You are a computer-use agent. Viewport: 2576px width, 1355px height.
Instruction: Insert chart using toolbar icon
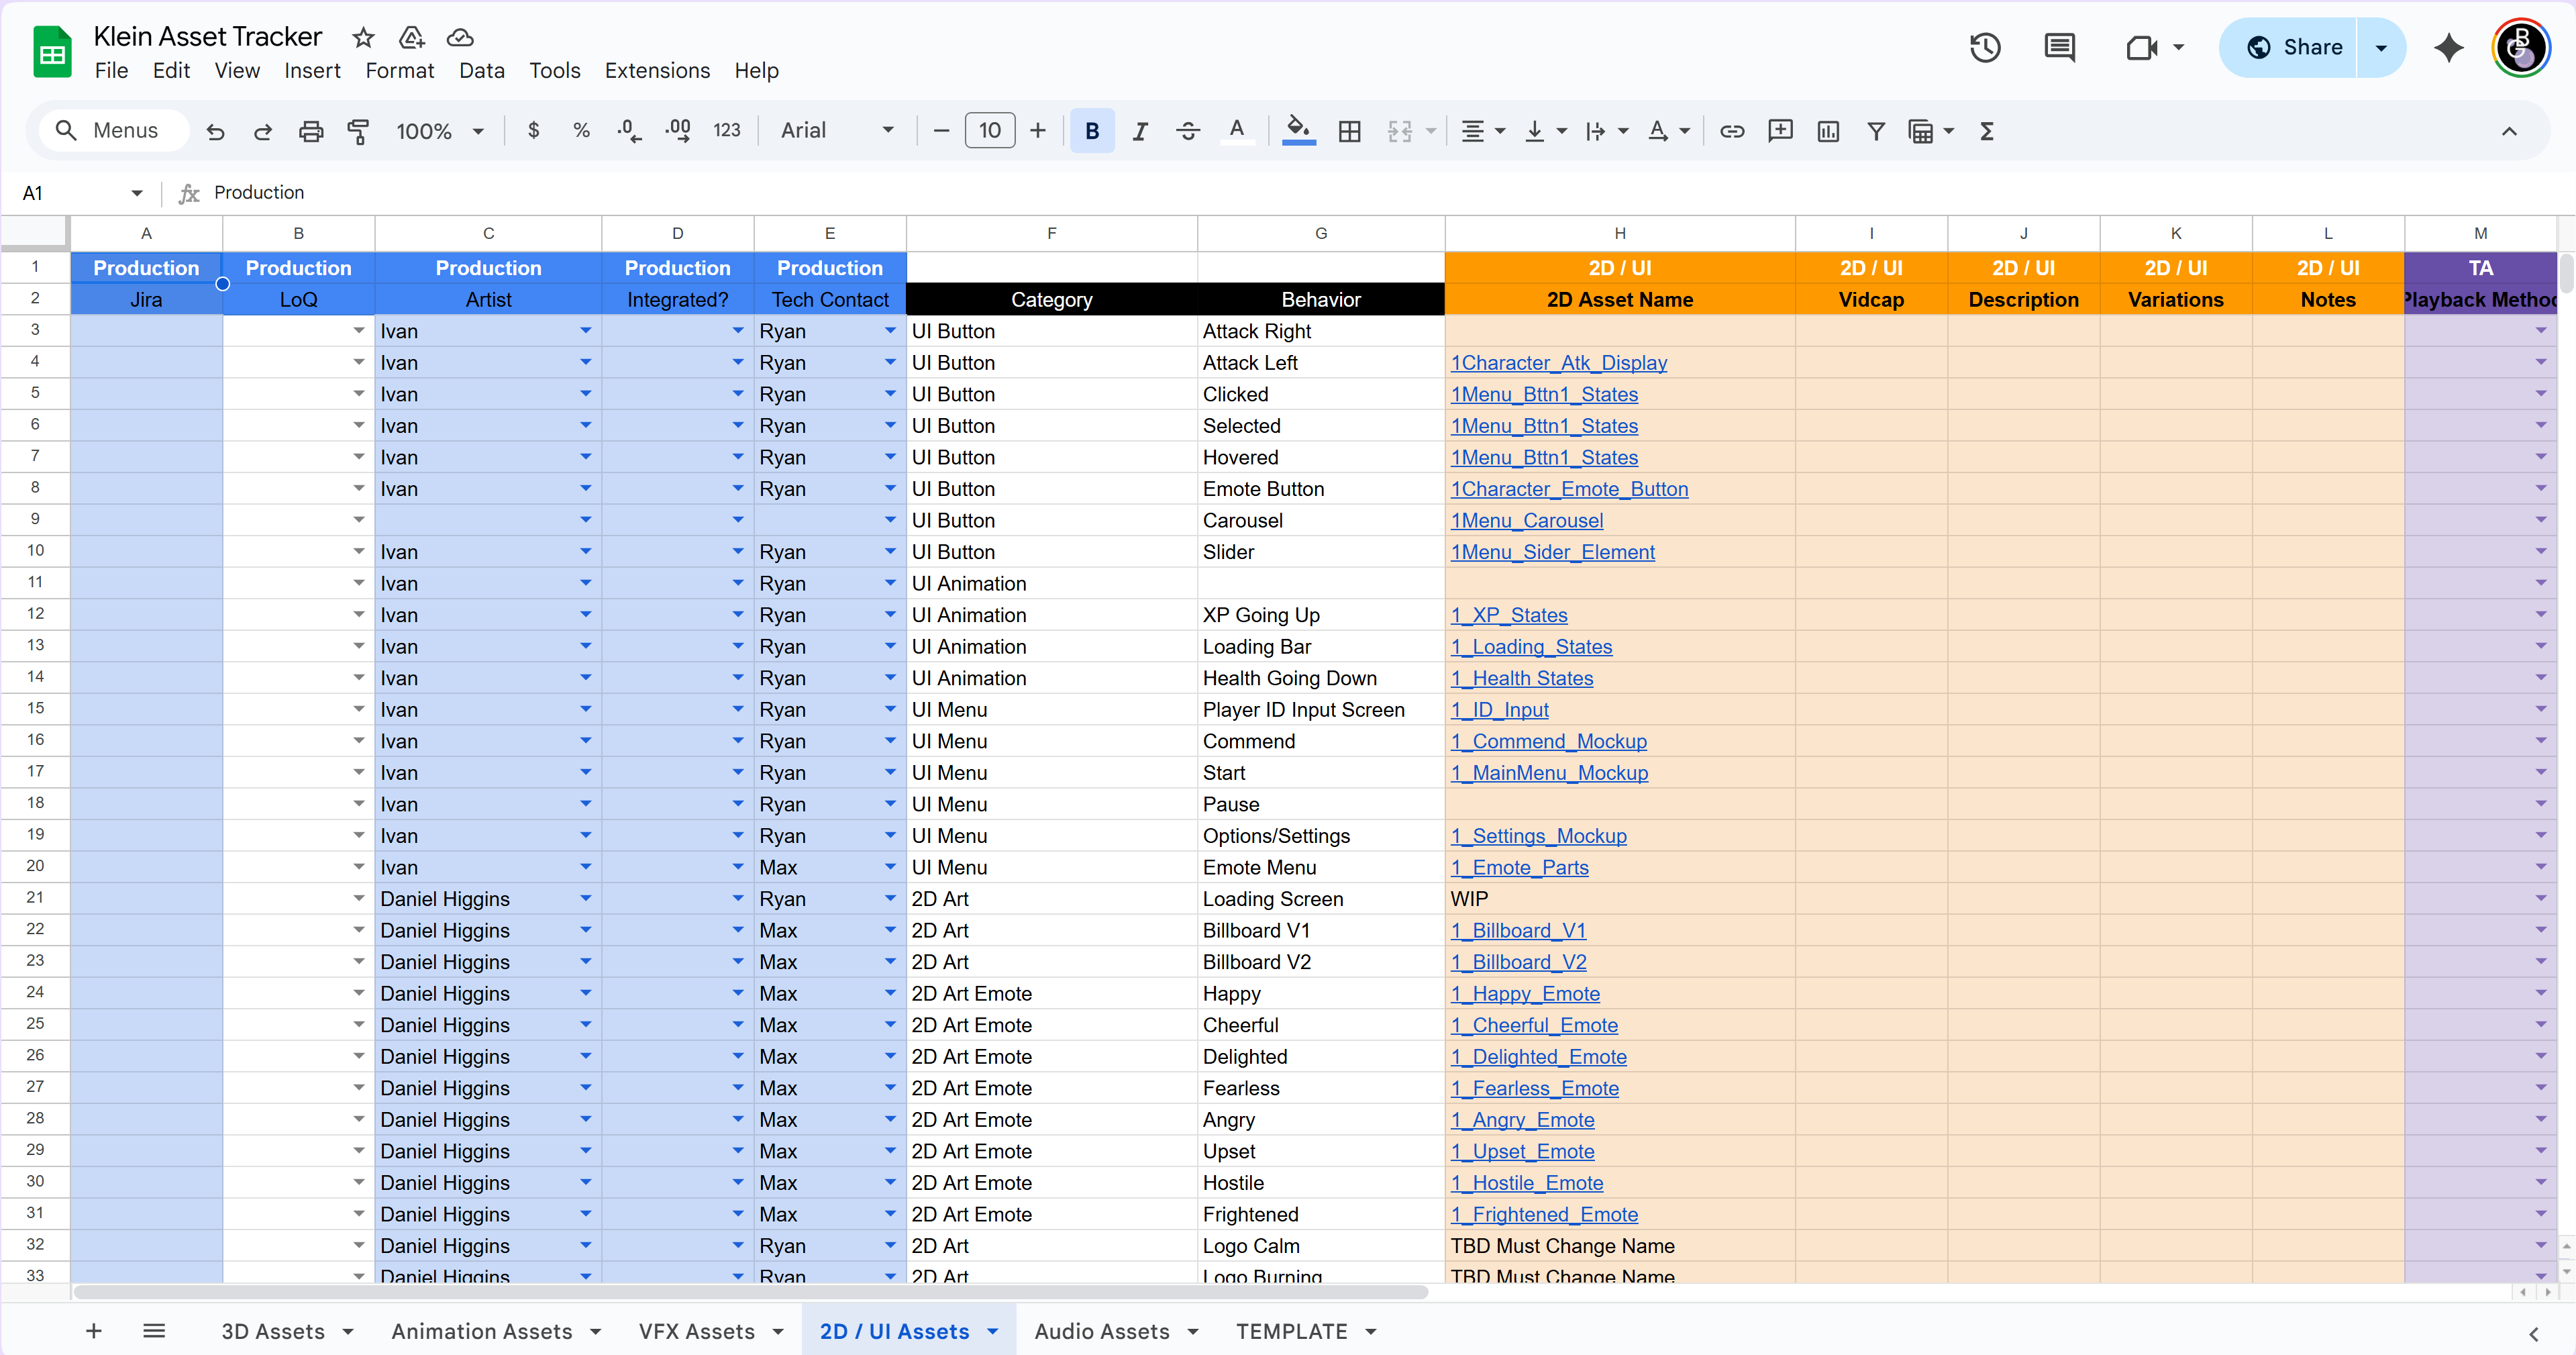(x=1827, y=131)
